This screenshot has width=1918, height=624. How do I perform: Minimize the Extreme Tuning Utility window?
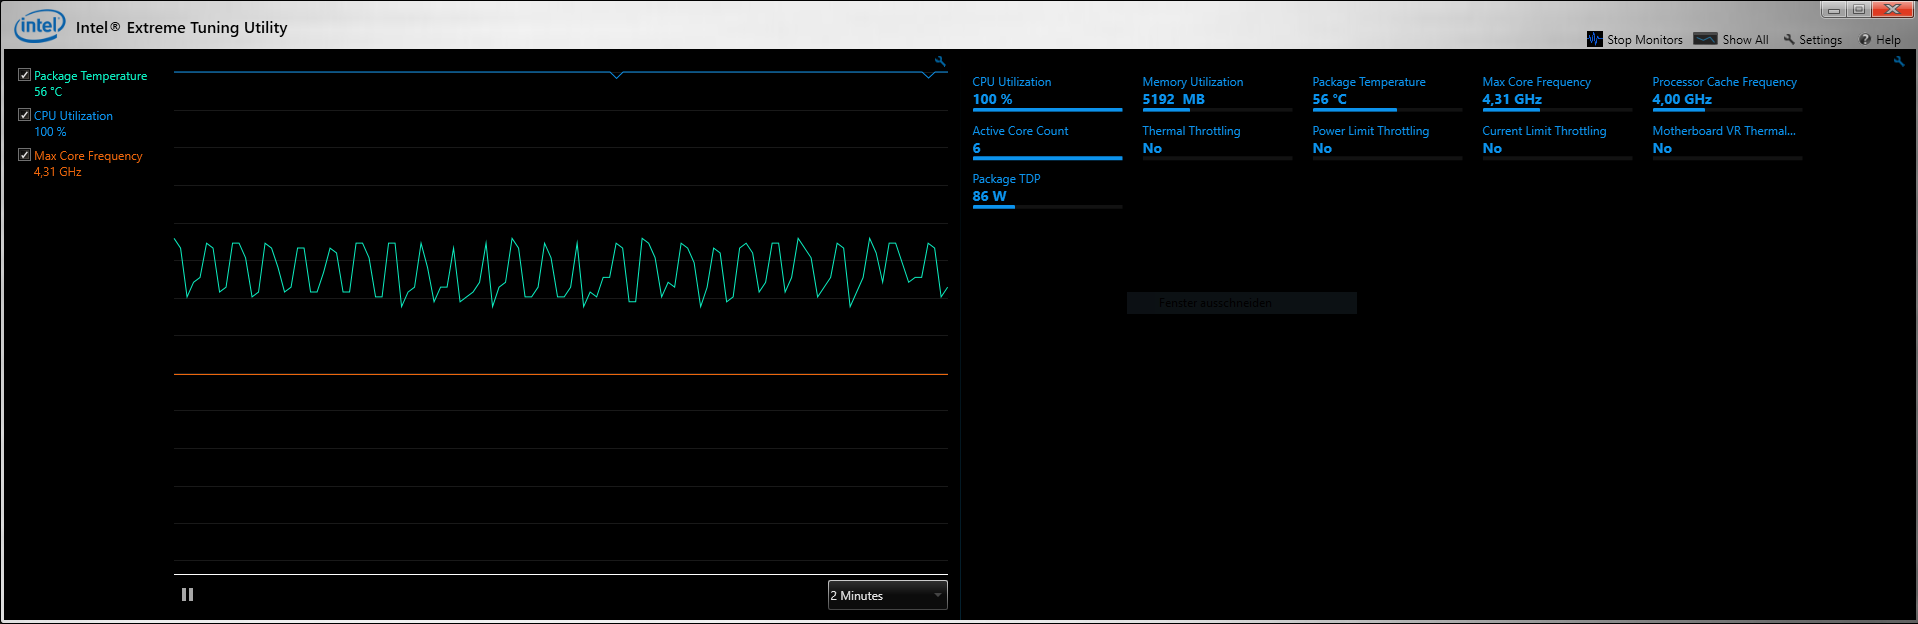point(1833,9)
